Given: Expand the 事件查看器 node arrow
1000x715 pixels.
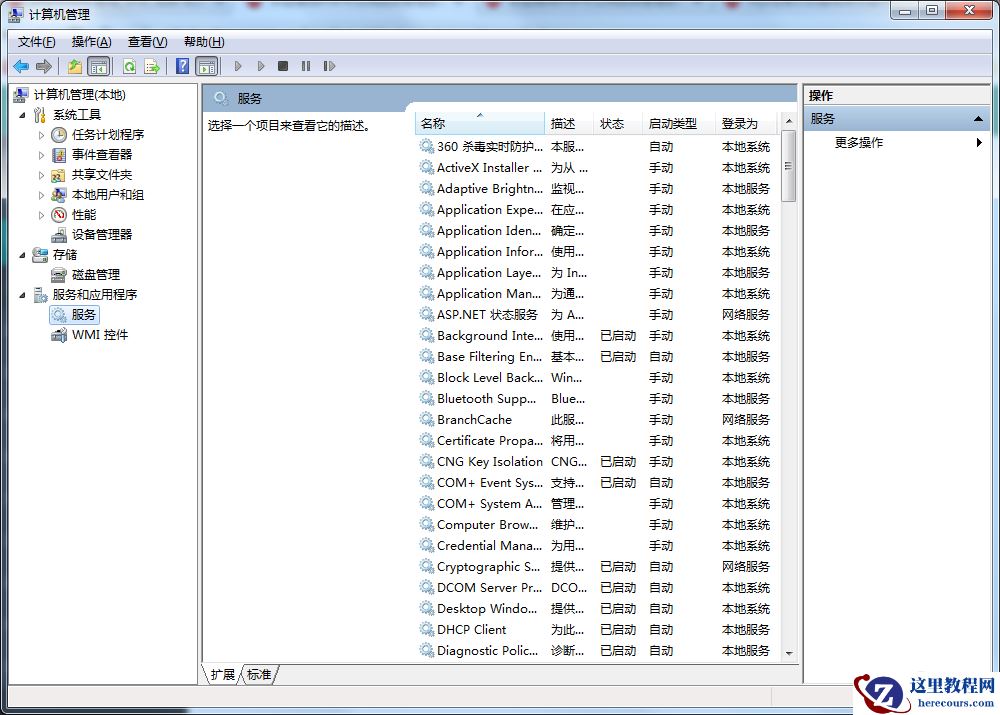Looking at the screenshot, I should click(41, 155).
